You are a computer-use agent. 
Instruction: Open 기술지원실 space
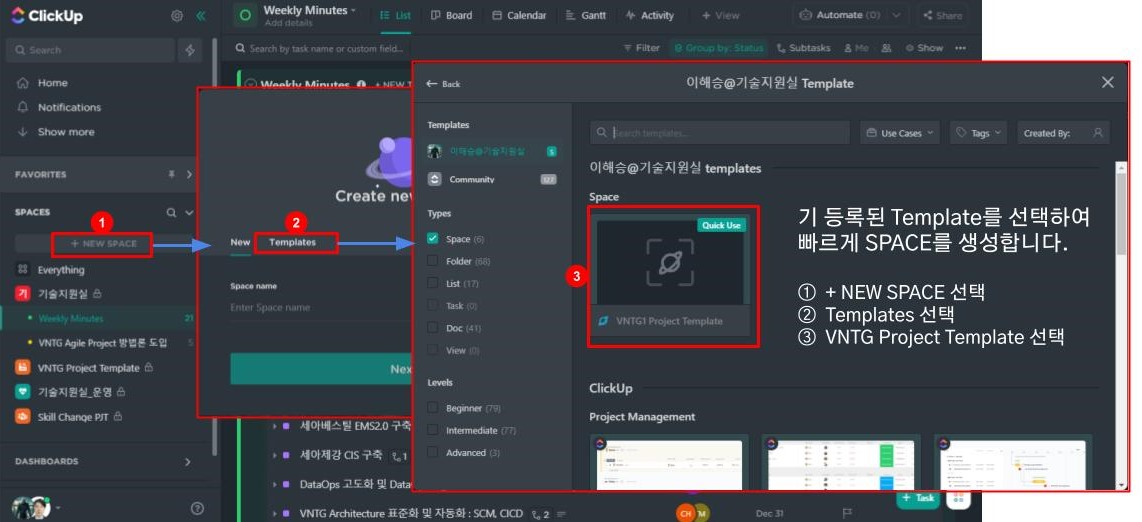point(62,293)
